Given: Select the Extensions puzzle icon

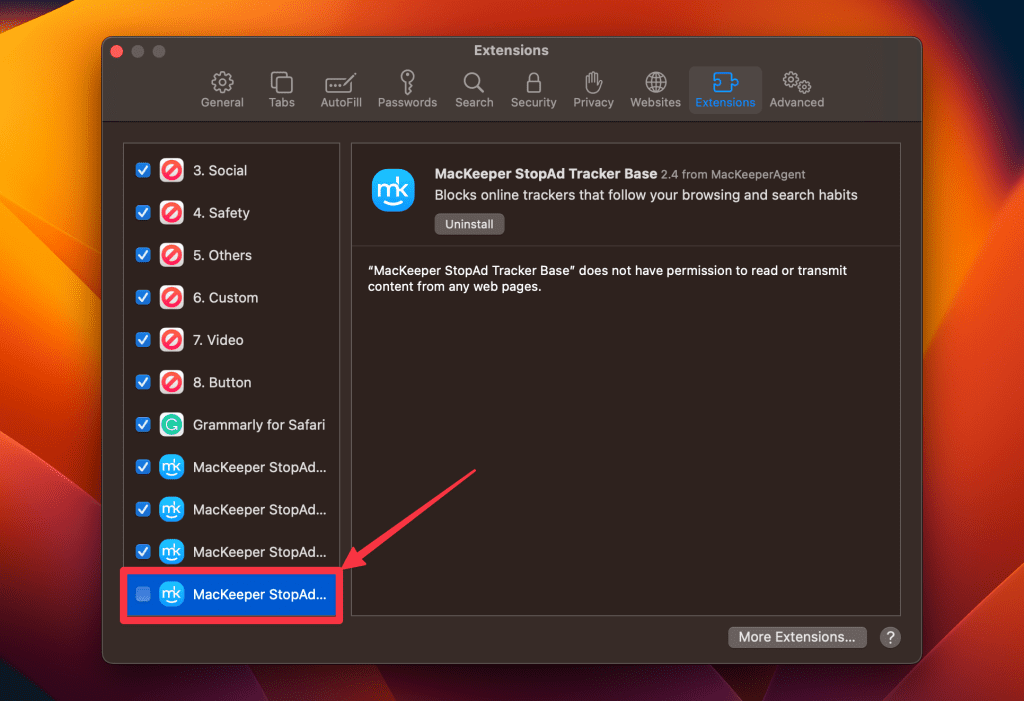Looking at the screenshot, I should pyautogui.click(x=725, y=83).
